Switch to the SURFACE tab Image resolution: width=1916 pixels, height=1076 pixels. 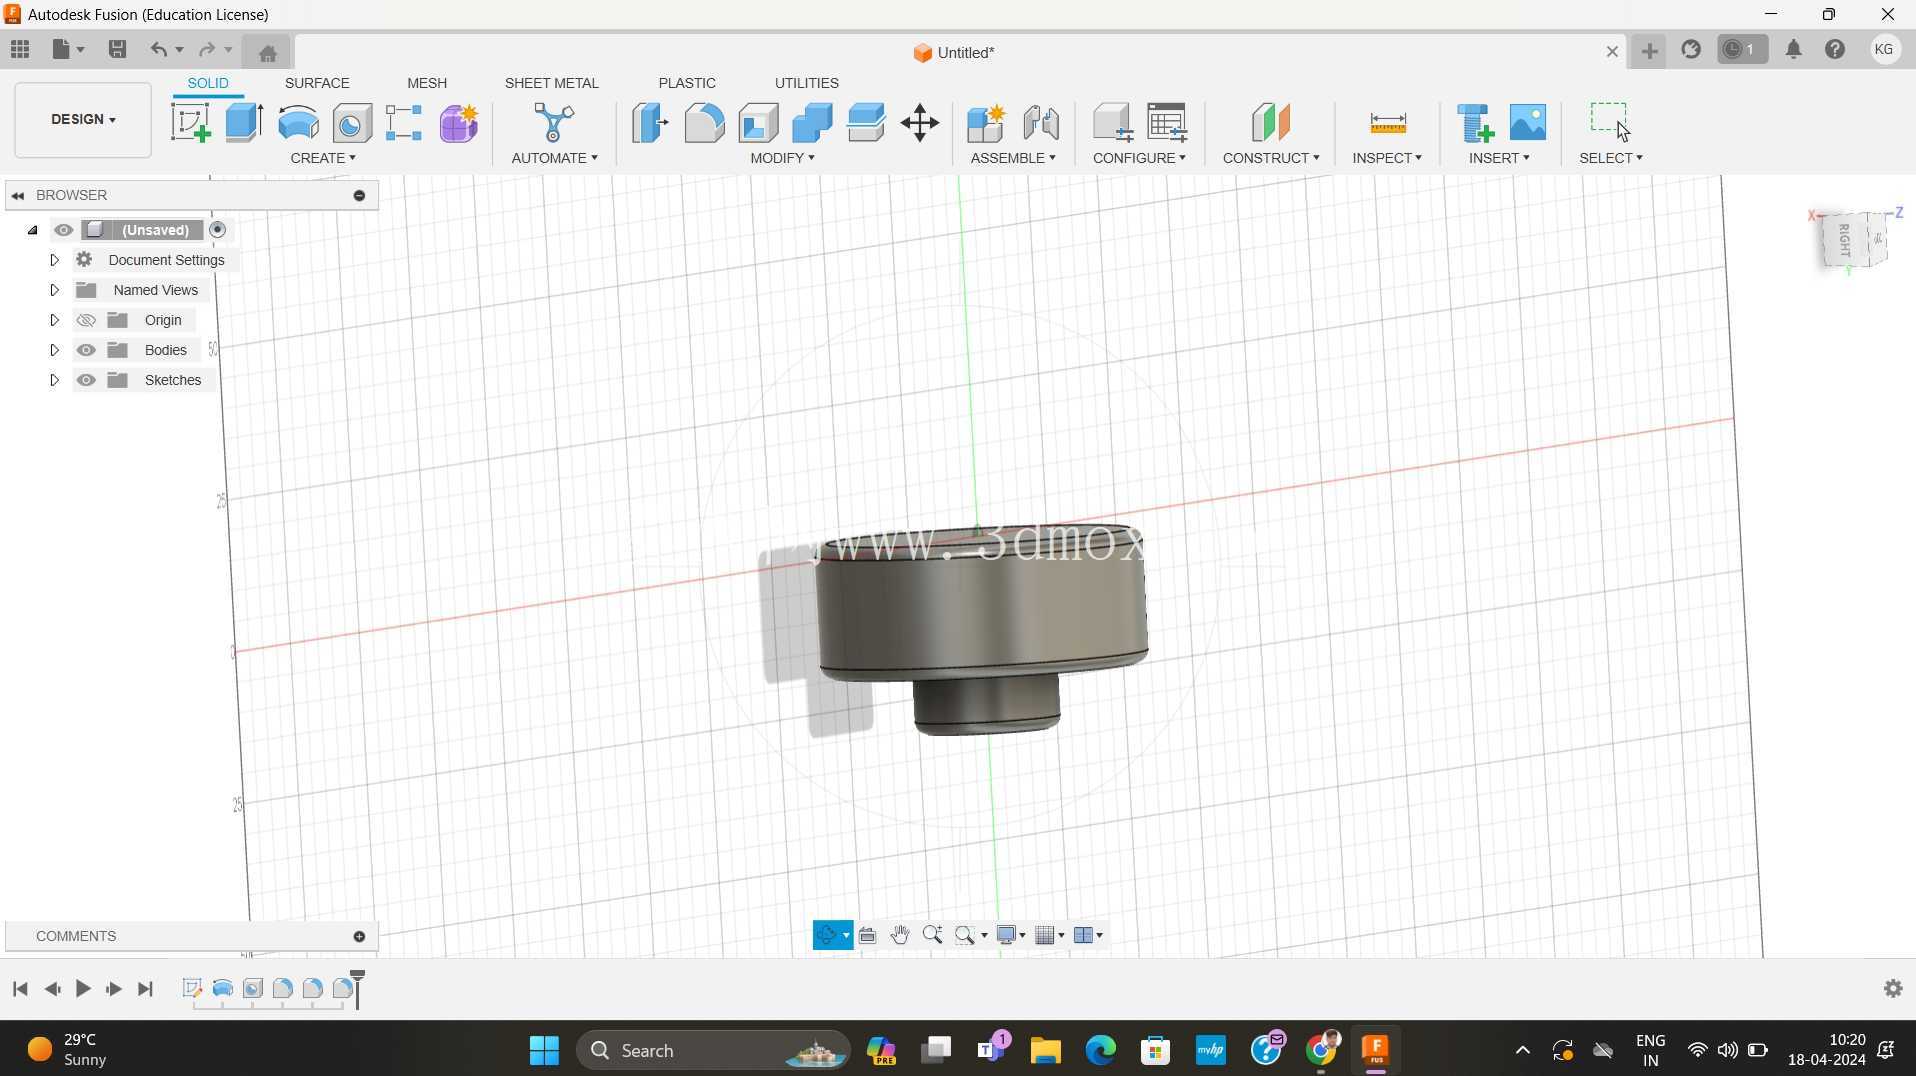[317, 83]
